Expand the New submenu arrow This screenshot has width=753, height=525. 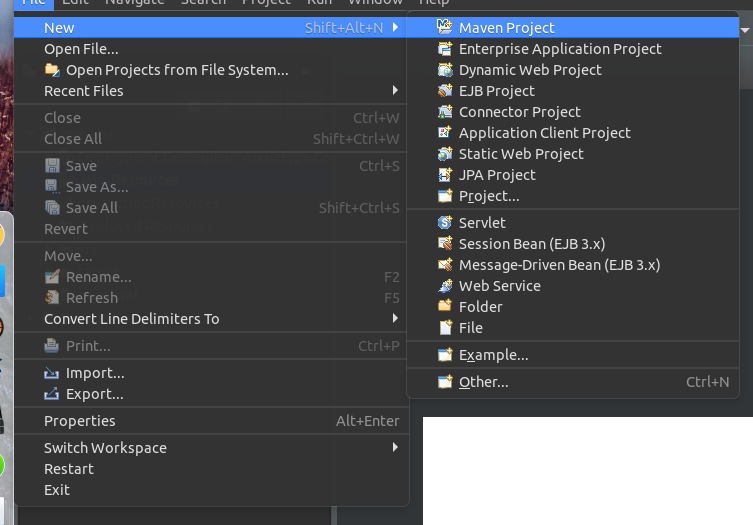395,27
